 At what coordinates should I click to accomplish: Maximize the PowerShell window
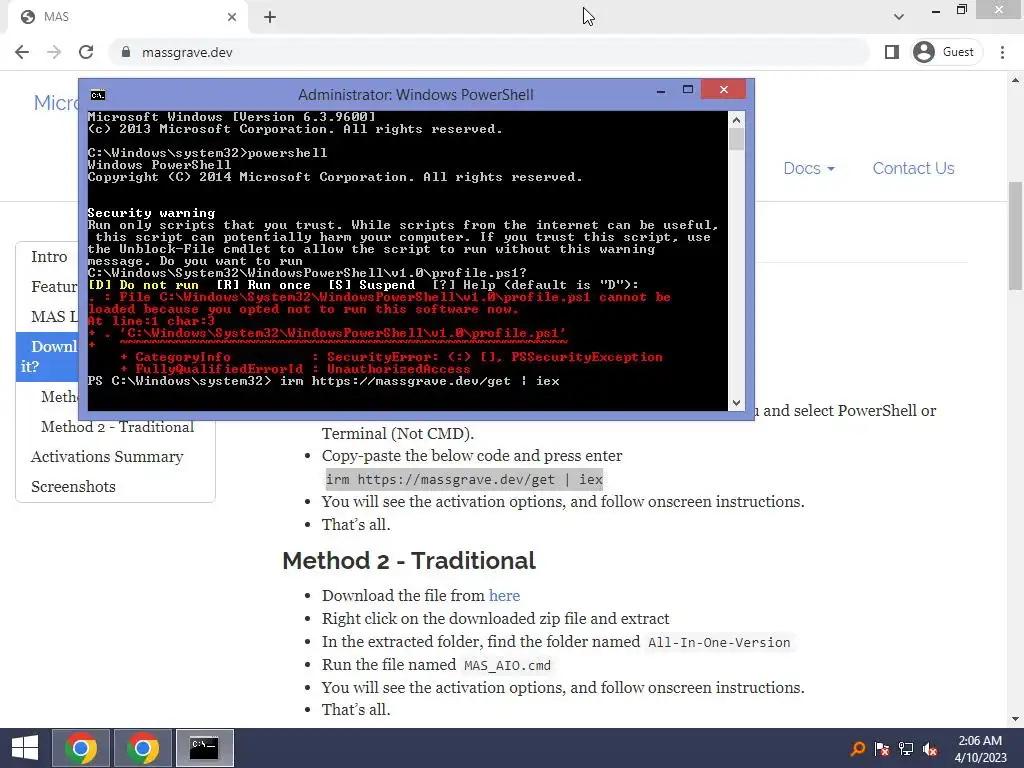688,90
